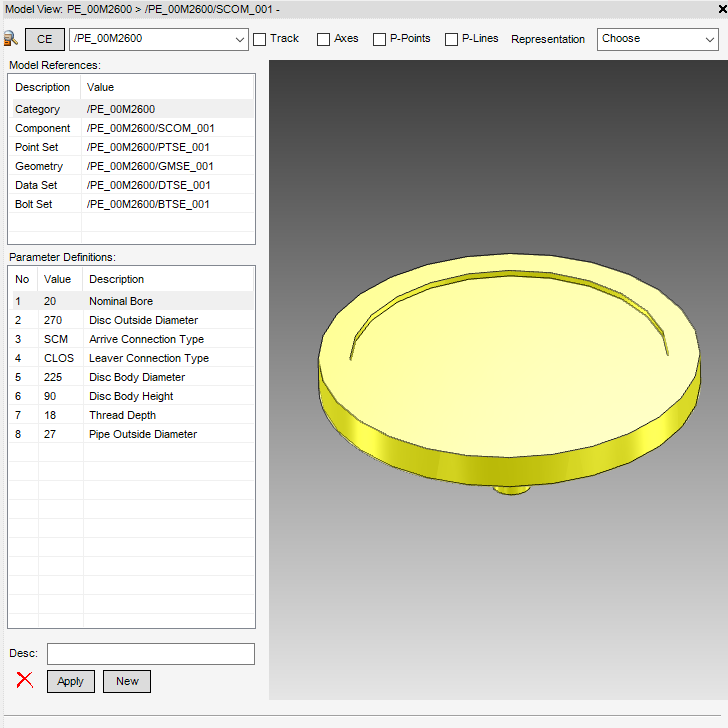Screen dimensions: 728x728
Task: Enable the Track checkbox
Action: tap(260, 39)
